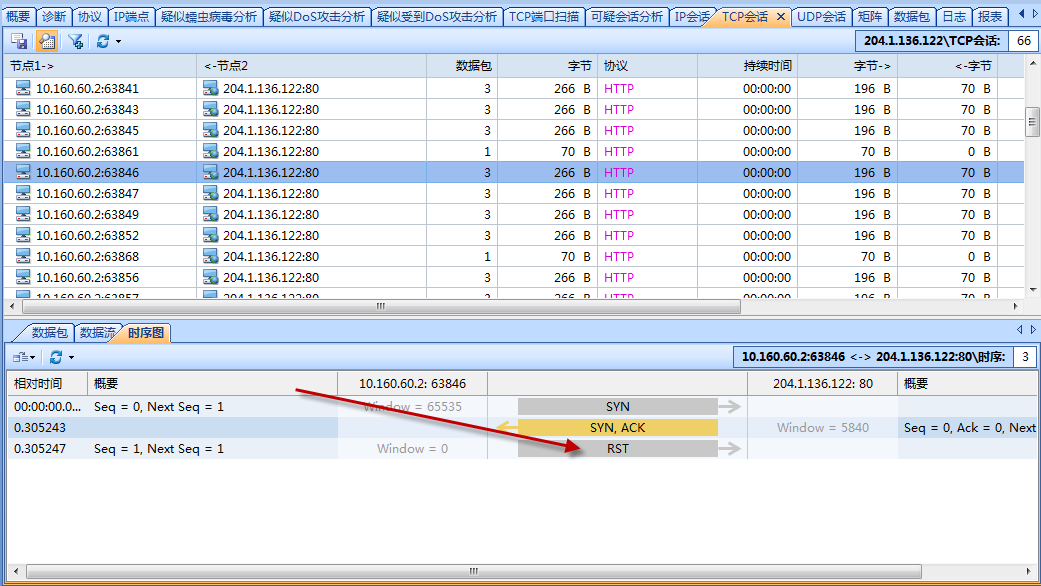Sort by the 数据包 column header
The width and height of the screenshot is (1041, 586).
click(473, 66)
